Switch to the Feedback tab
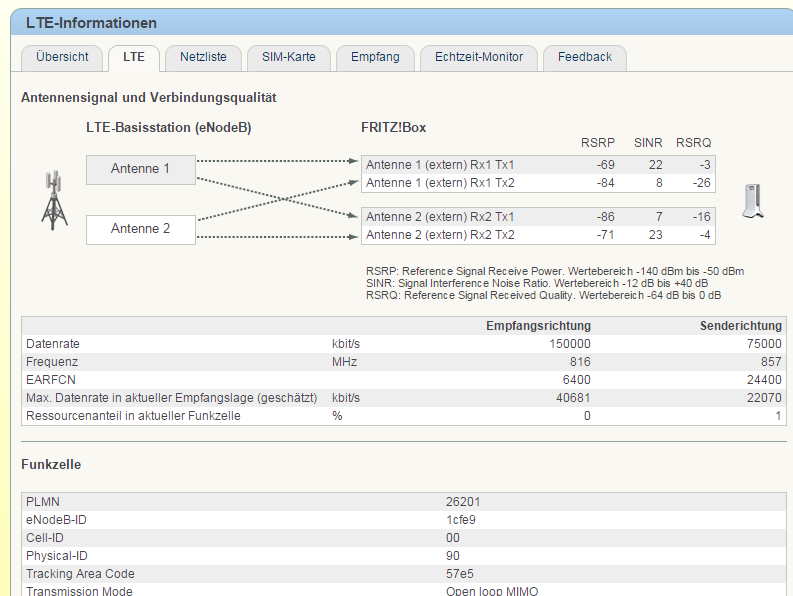Viewport: 793px width, 596px height. (x=585, y=57)
